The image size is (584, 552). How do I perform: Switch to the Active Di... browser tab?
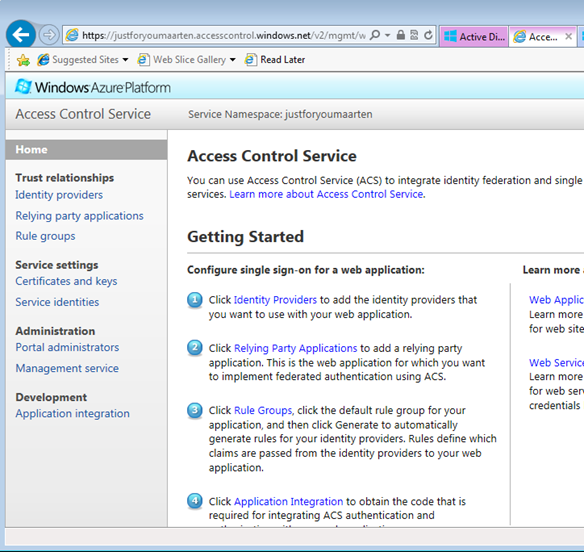[474, 37]
